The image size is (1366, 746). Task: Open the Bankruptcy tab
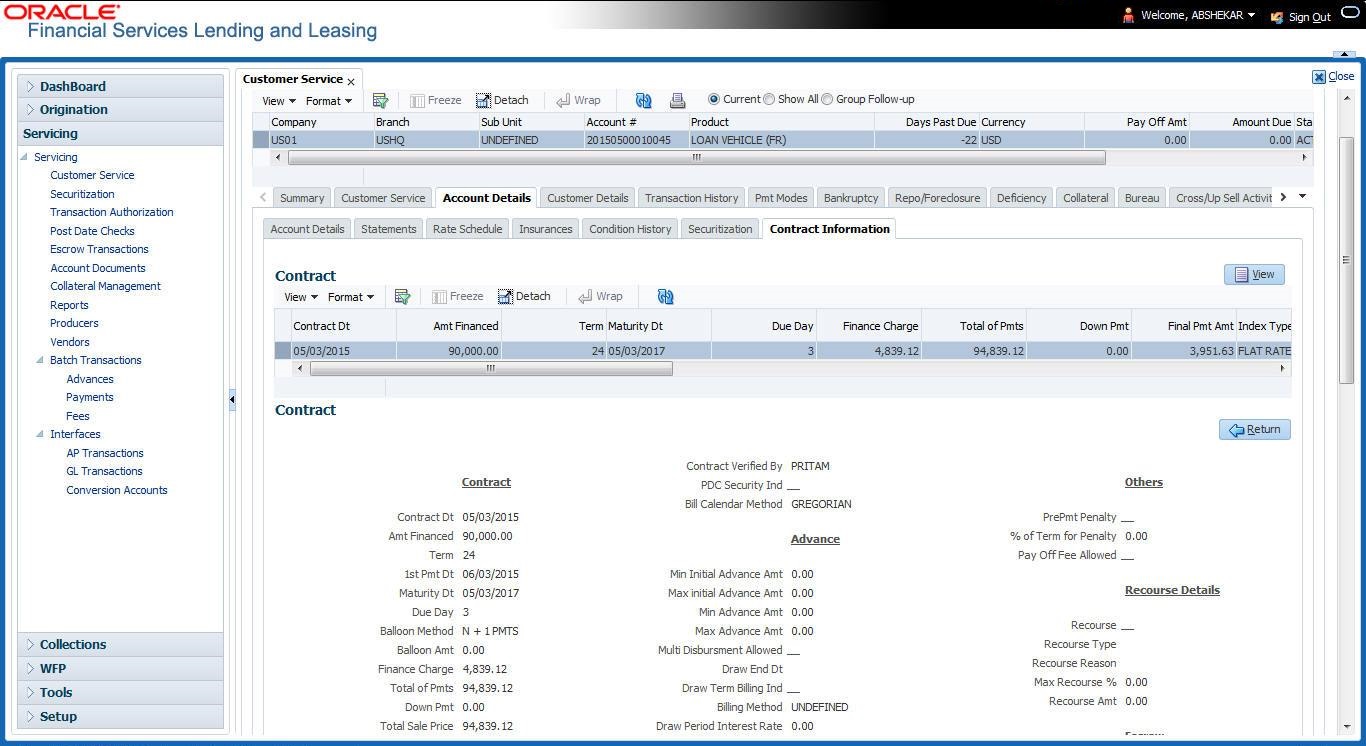pyautogui.click(x=851, y=198)
